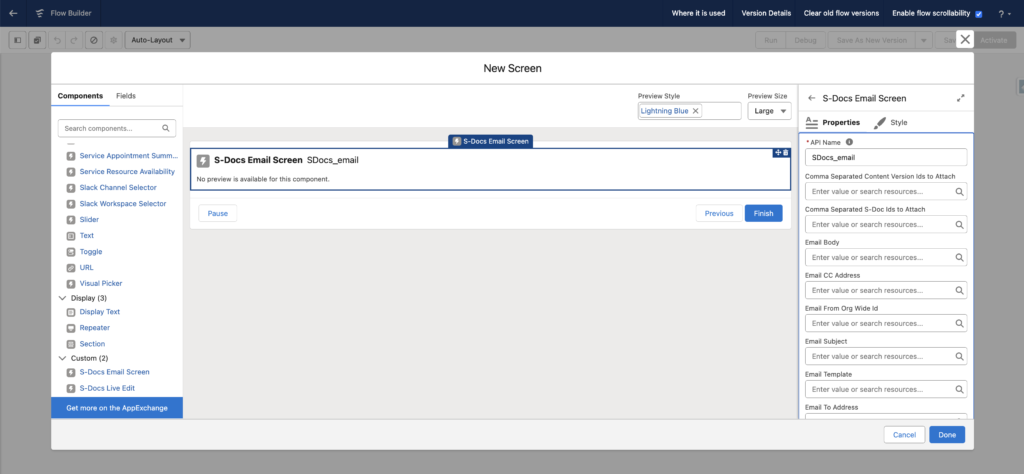Open Where it is used
The width and height of the screenshot is (1024, 474).
click(698, 13)
